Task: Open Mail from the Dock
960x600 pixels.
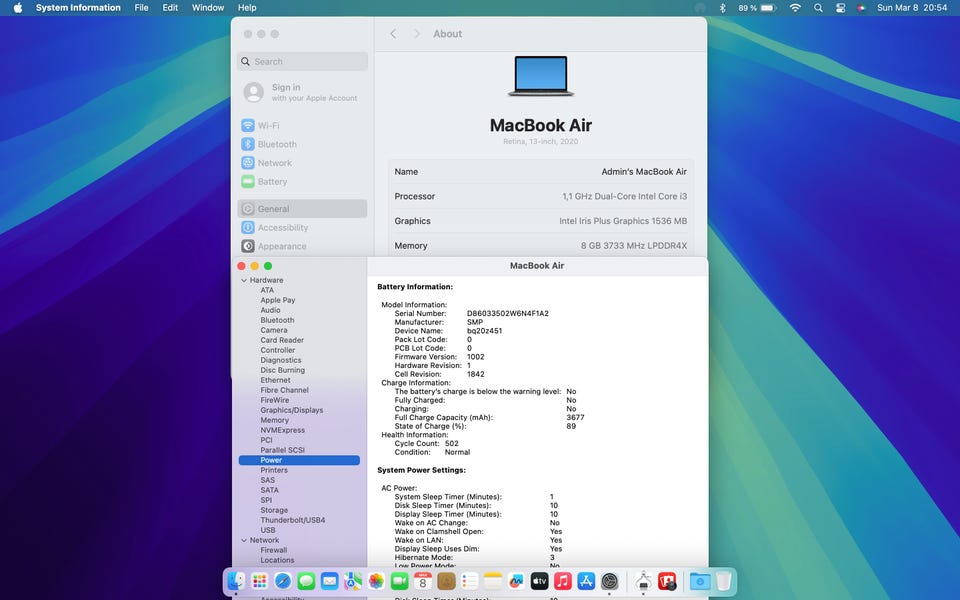Action: tap(329, 580)
